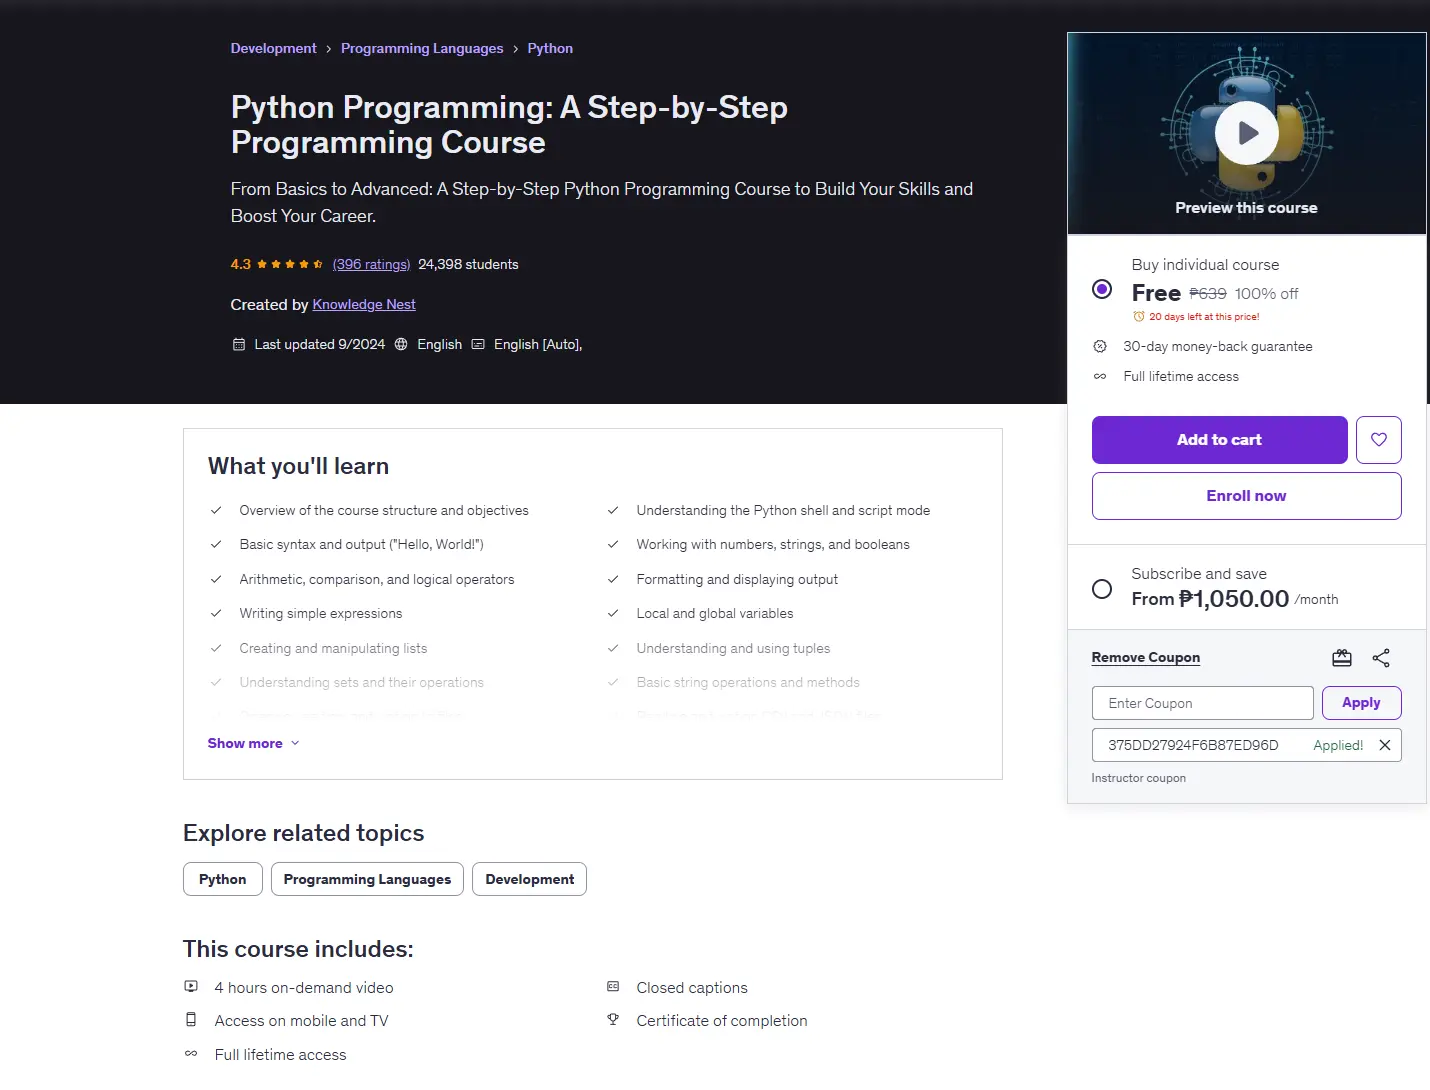Click the Preview this course thumbnail label

(x=1246, y=208)
